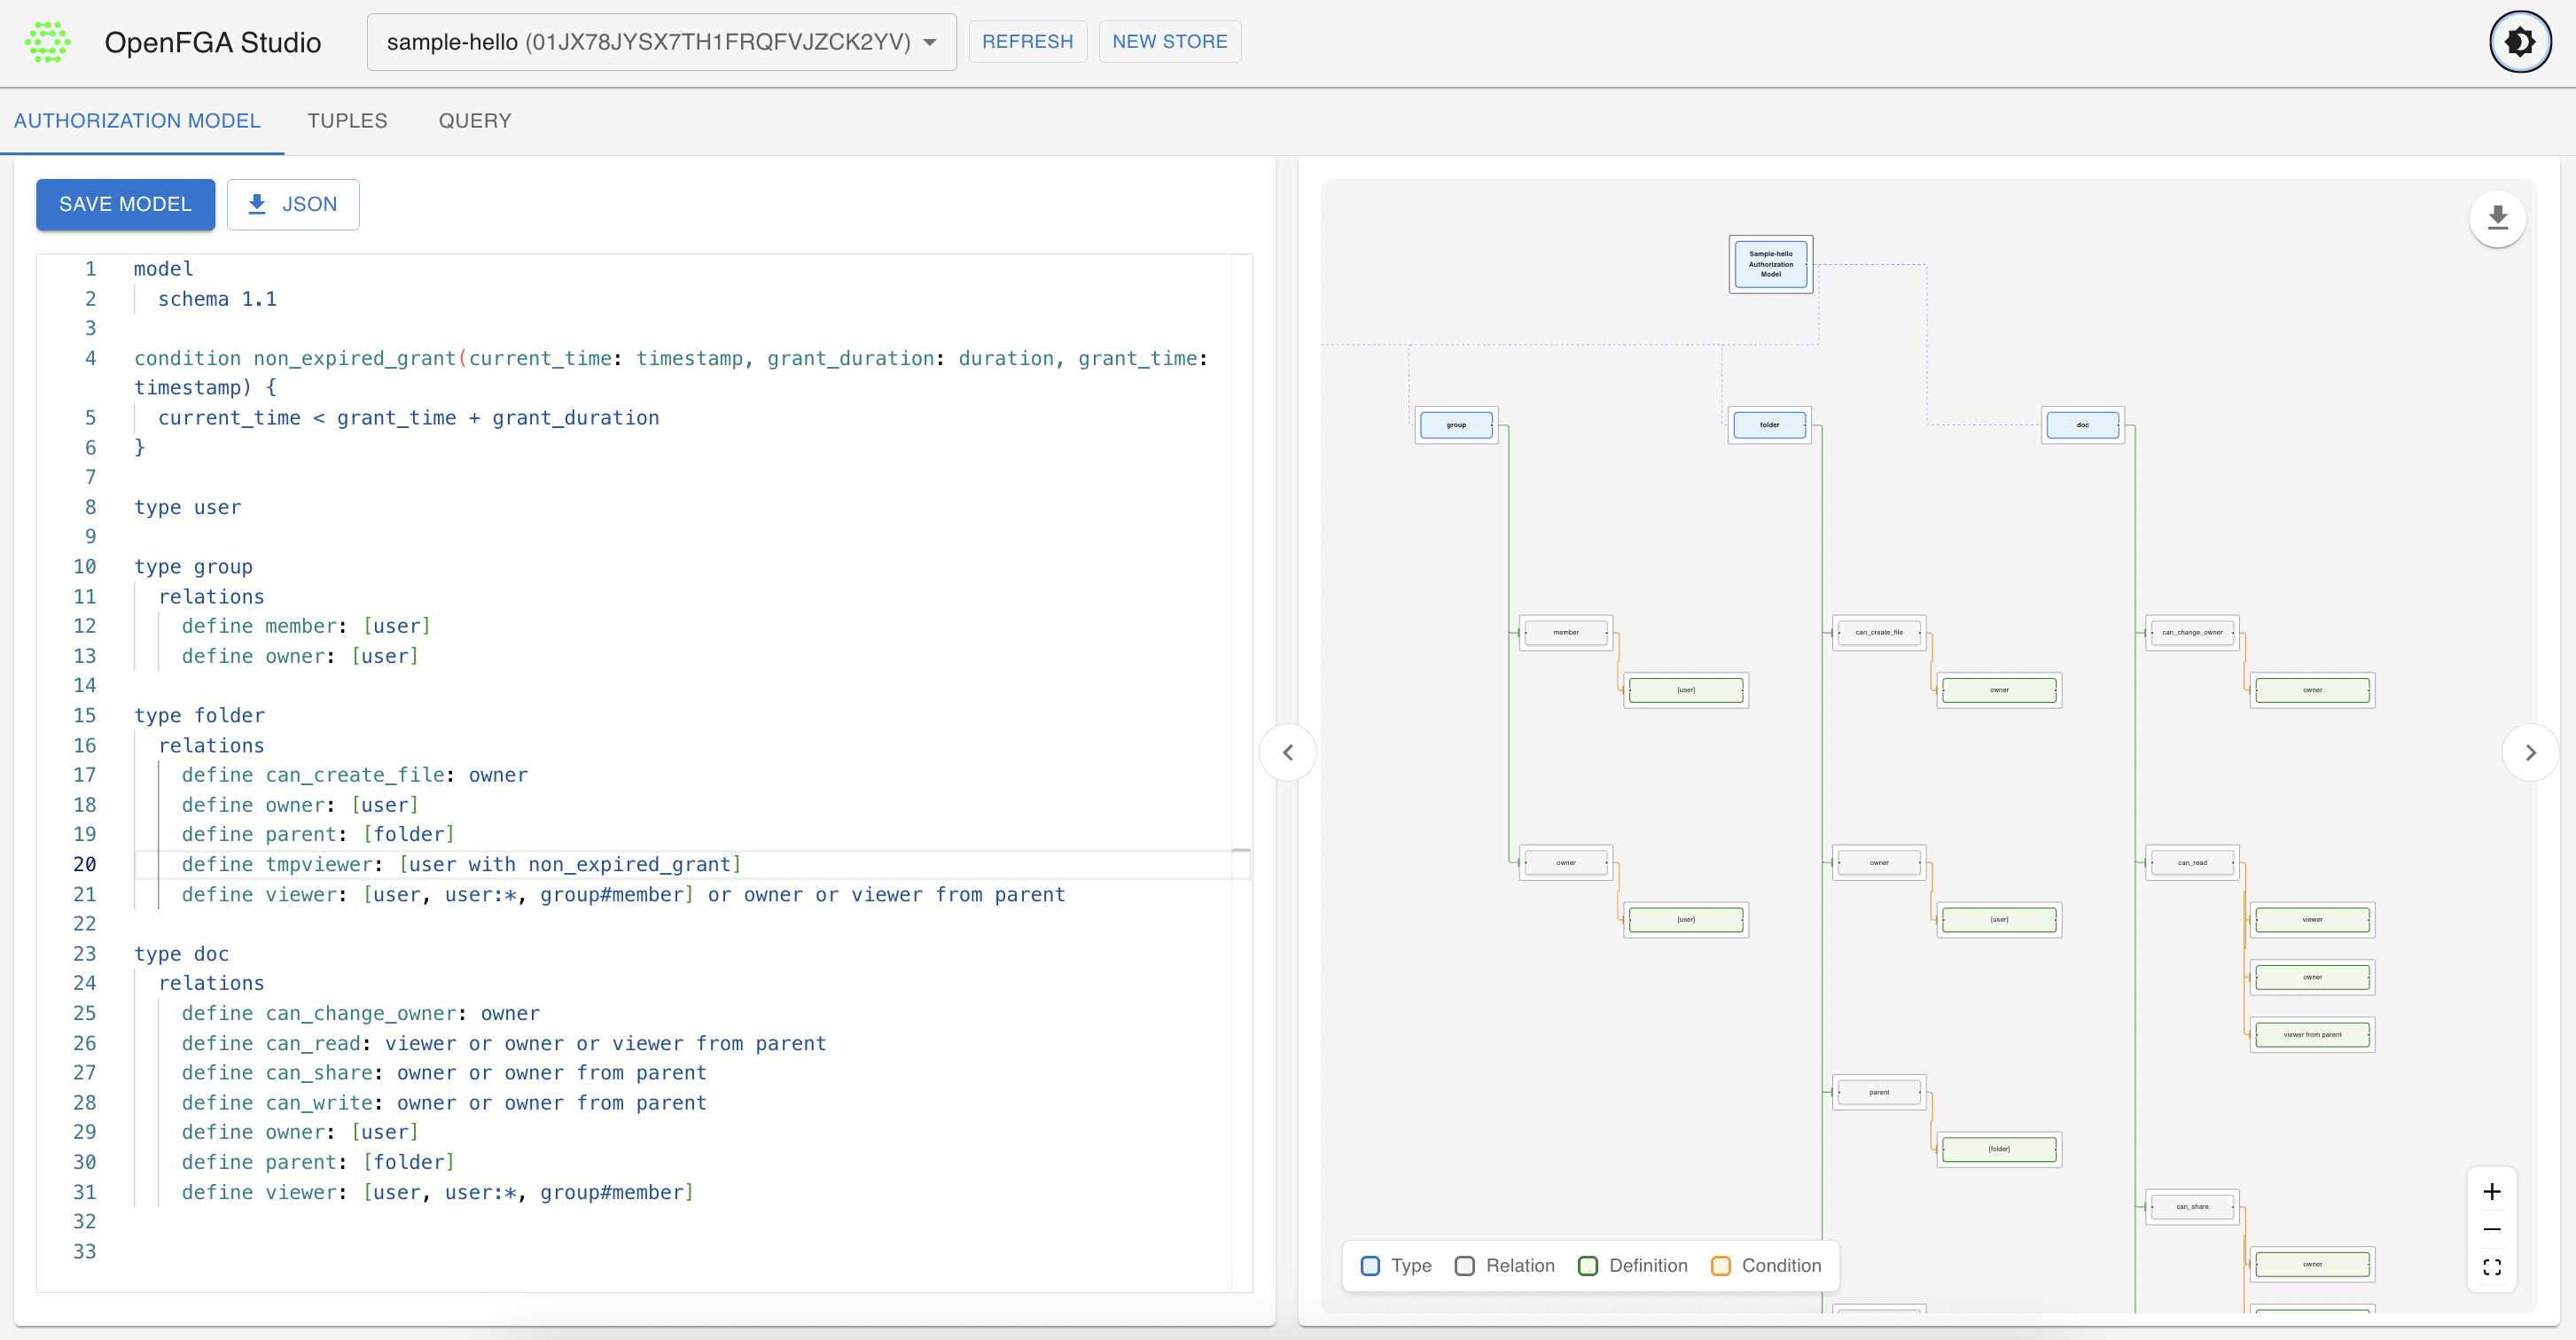This screenshot has width=2576, height=1340.
Task: Toggle the Relation legend checkbox
Action: (1464, 1265)
